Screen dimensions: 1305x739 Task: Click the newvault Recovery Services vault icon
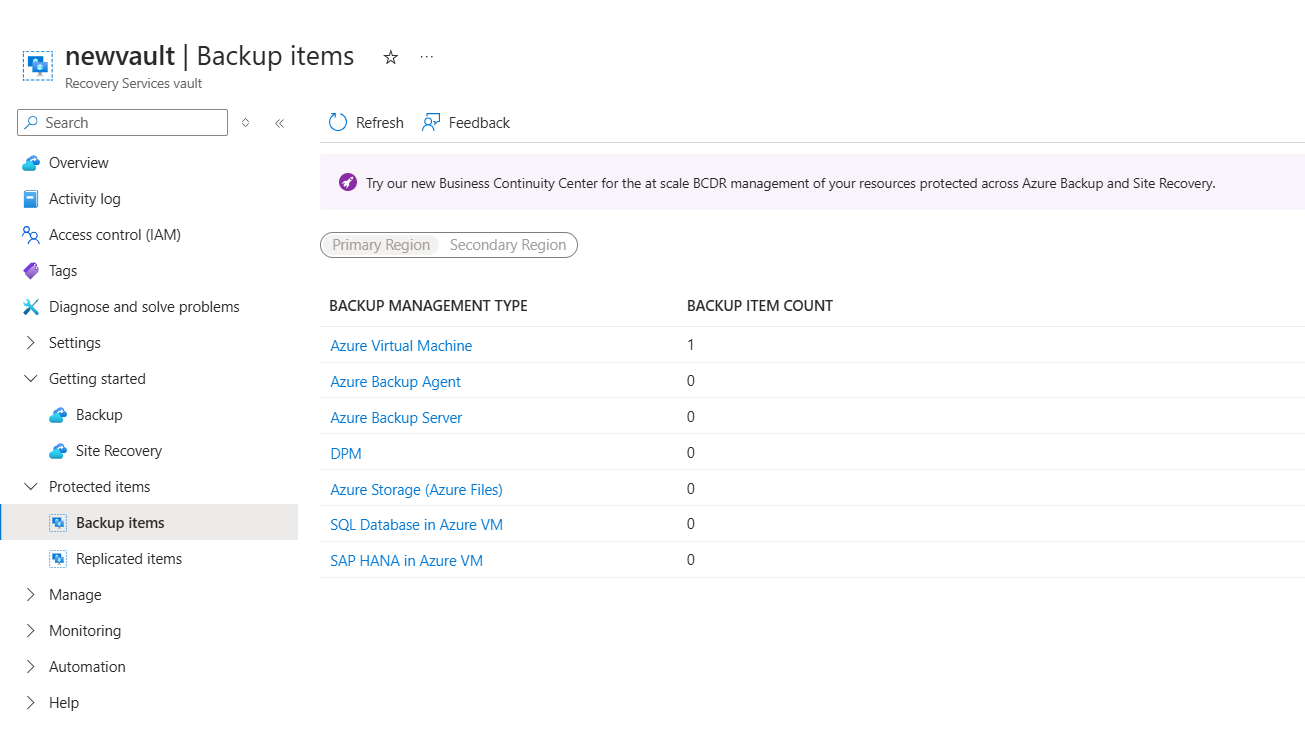38,66
